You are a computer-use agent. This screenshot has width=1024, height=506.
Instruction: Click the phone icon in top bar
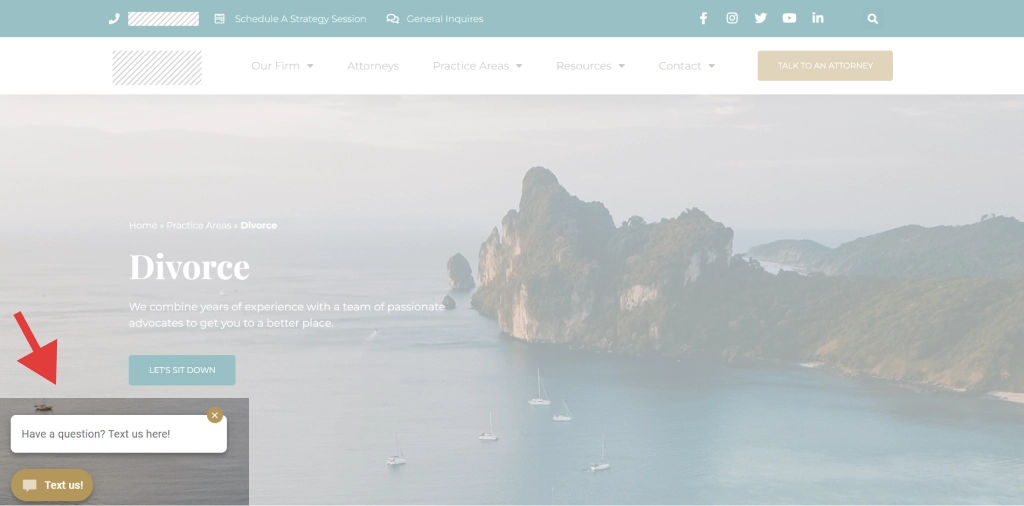point(114,19)
